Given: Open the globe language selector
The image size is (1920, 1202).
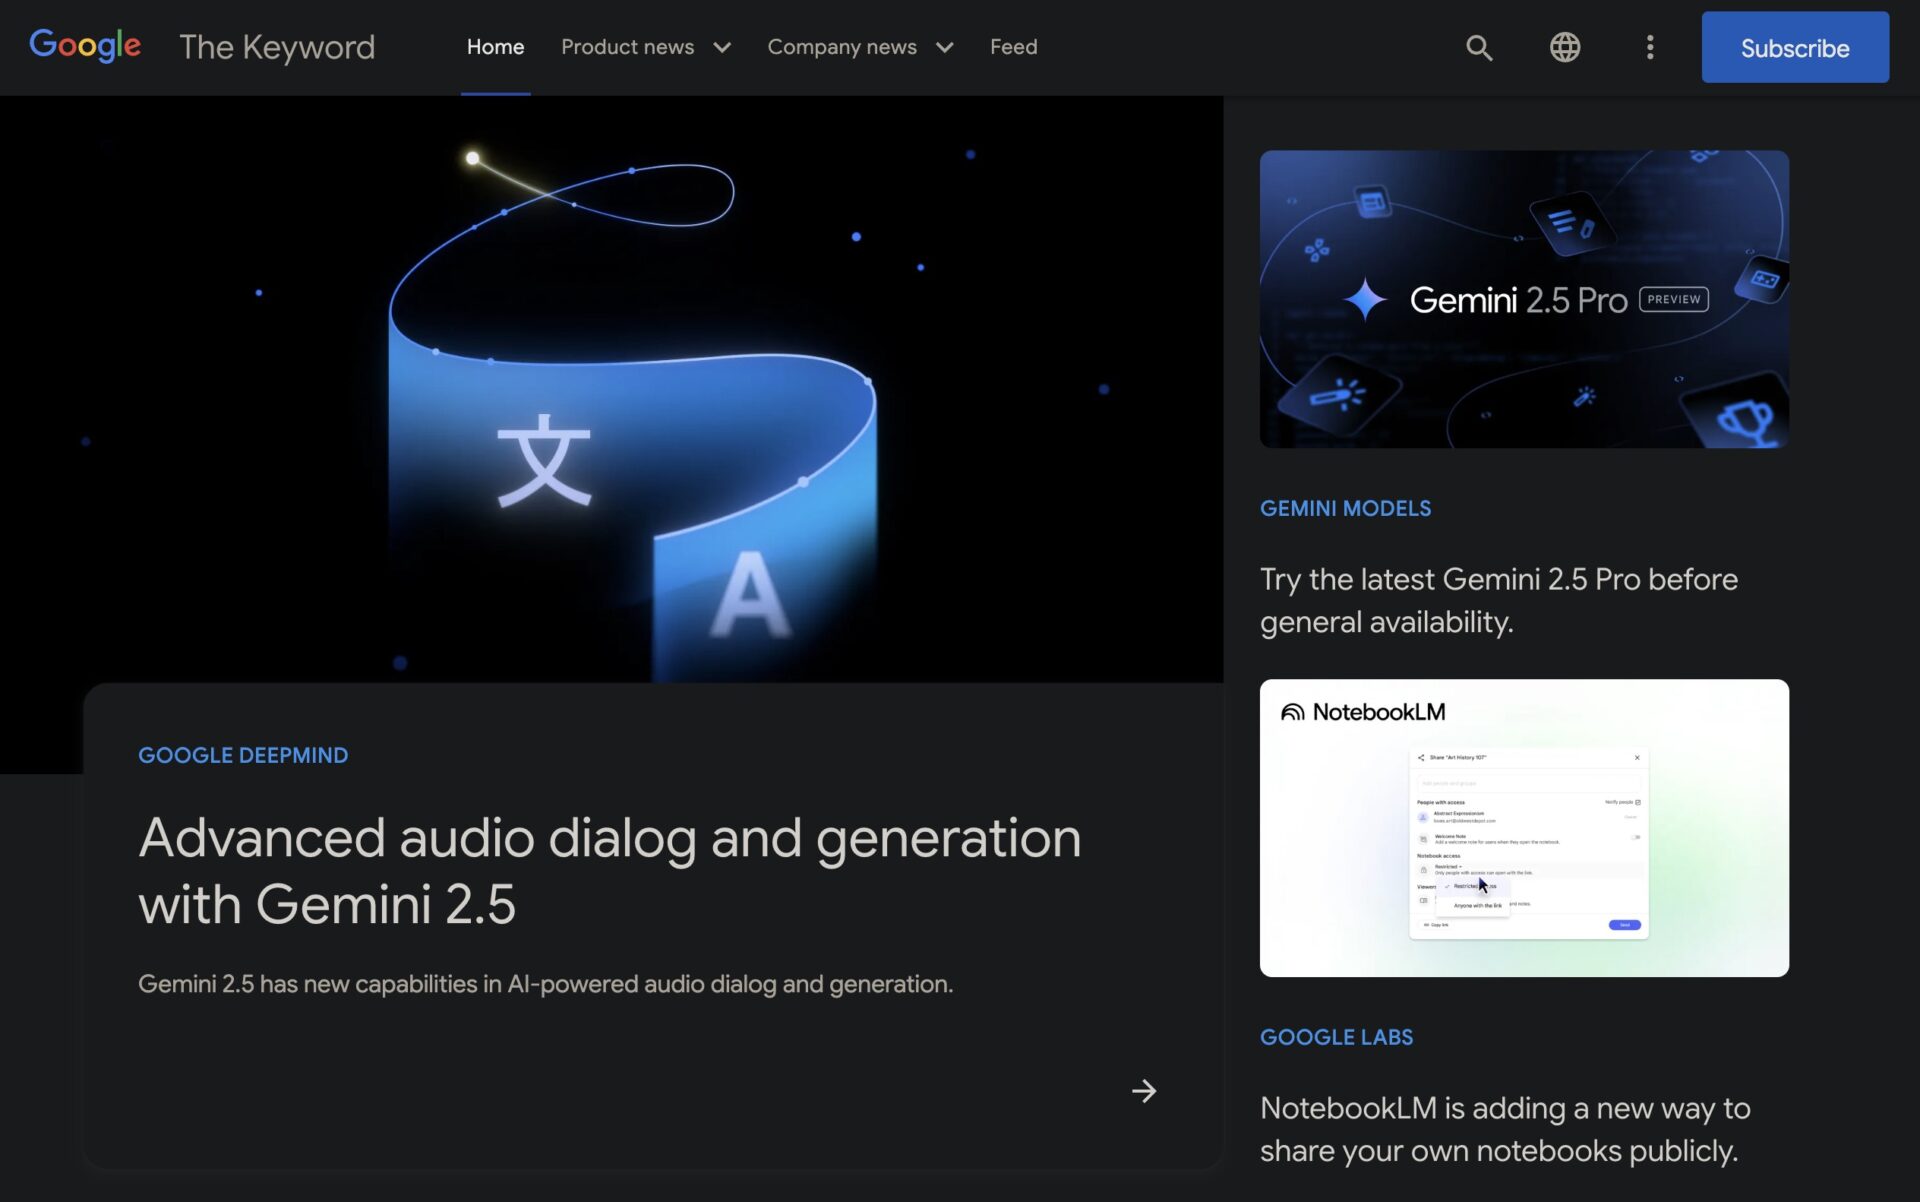Looking at the screenshot, I should tap(1565, 47).
